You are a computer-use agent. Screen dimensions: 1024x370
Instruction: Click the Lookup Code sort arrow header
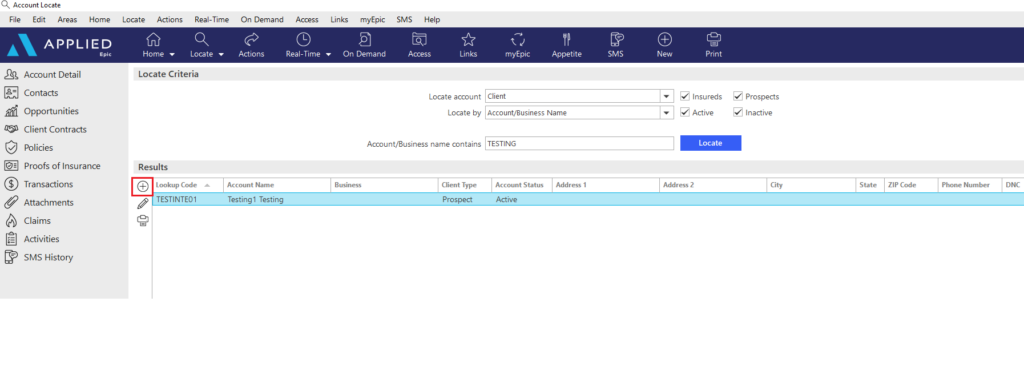point(207,185)
